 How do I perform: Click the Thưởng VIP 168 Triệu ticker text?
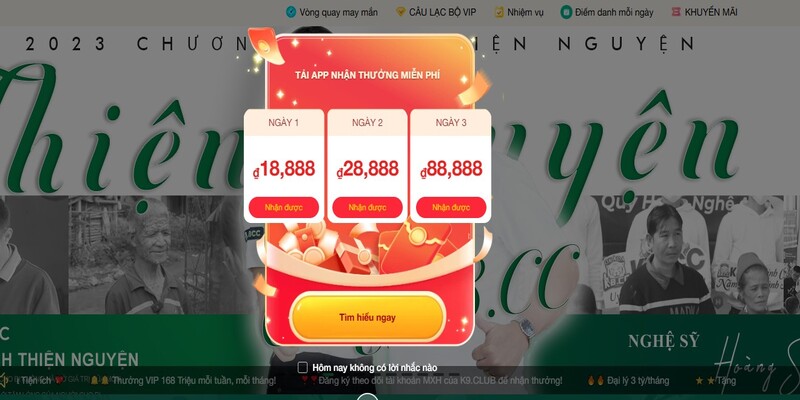point(194,381)
